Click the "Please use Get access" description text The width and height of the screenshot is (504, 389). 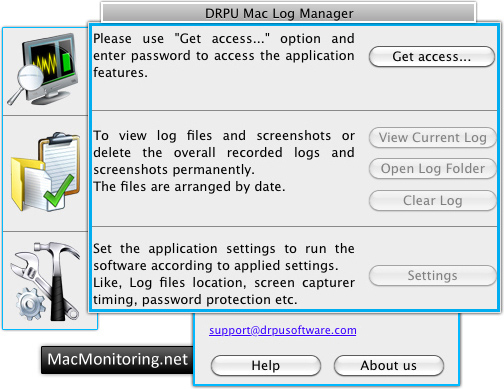tap(223, 56)
